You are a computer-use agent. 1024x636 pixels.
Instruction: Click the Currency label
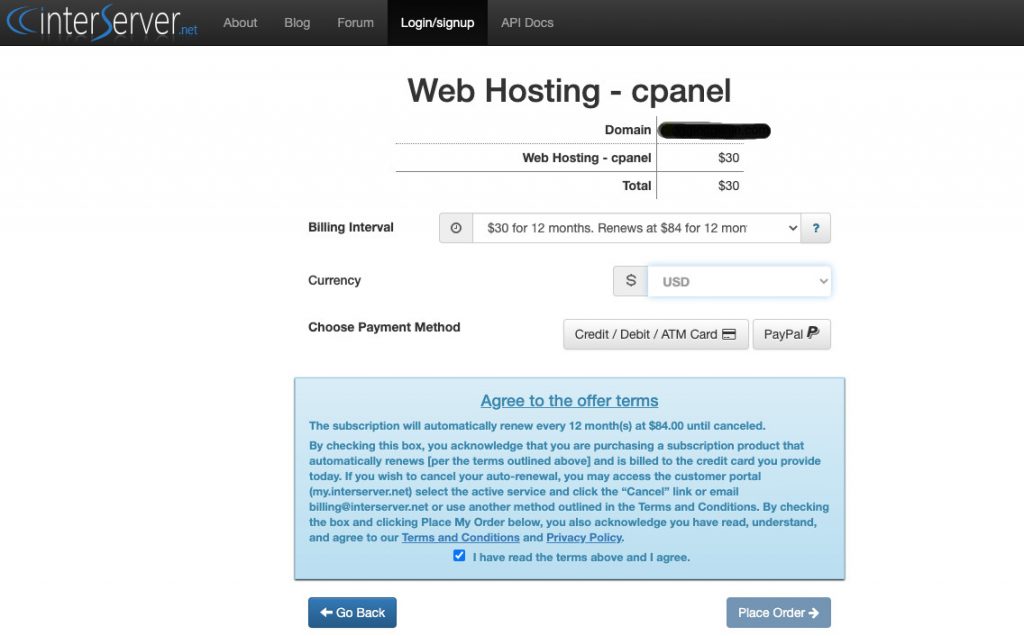click(x=334, y=280)
